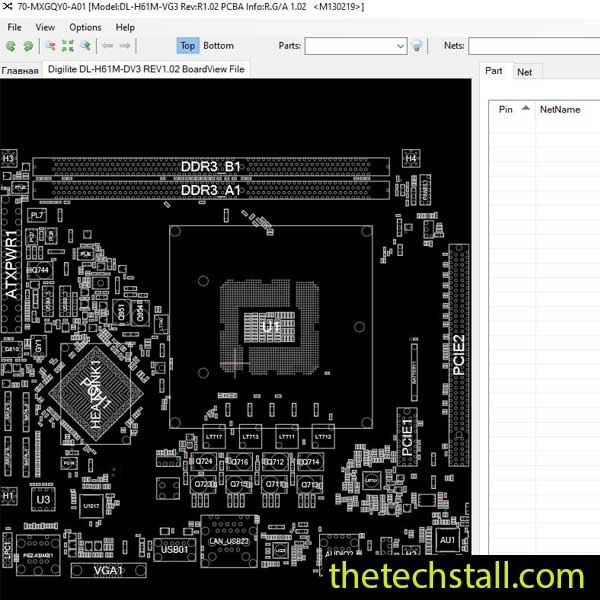The width and height of the screenshot is (600, 600).
Task: Select the DDR3_B1 memory slot
Action: [211, 167]
